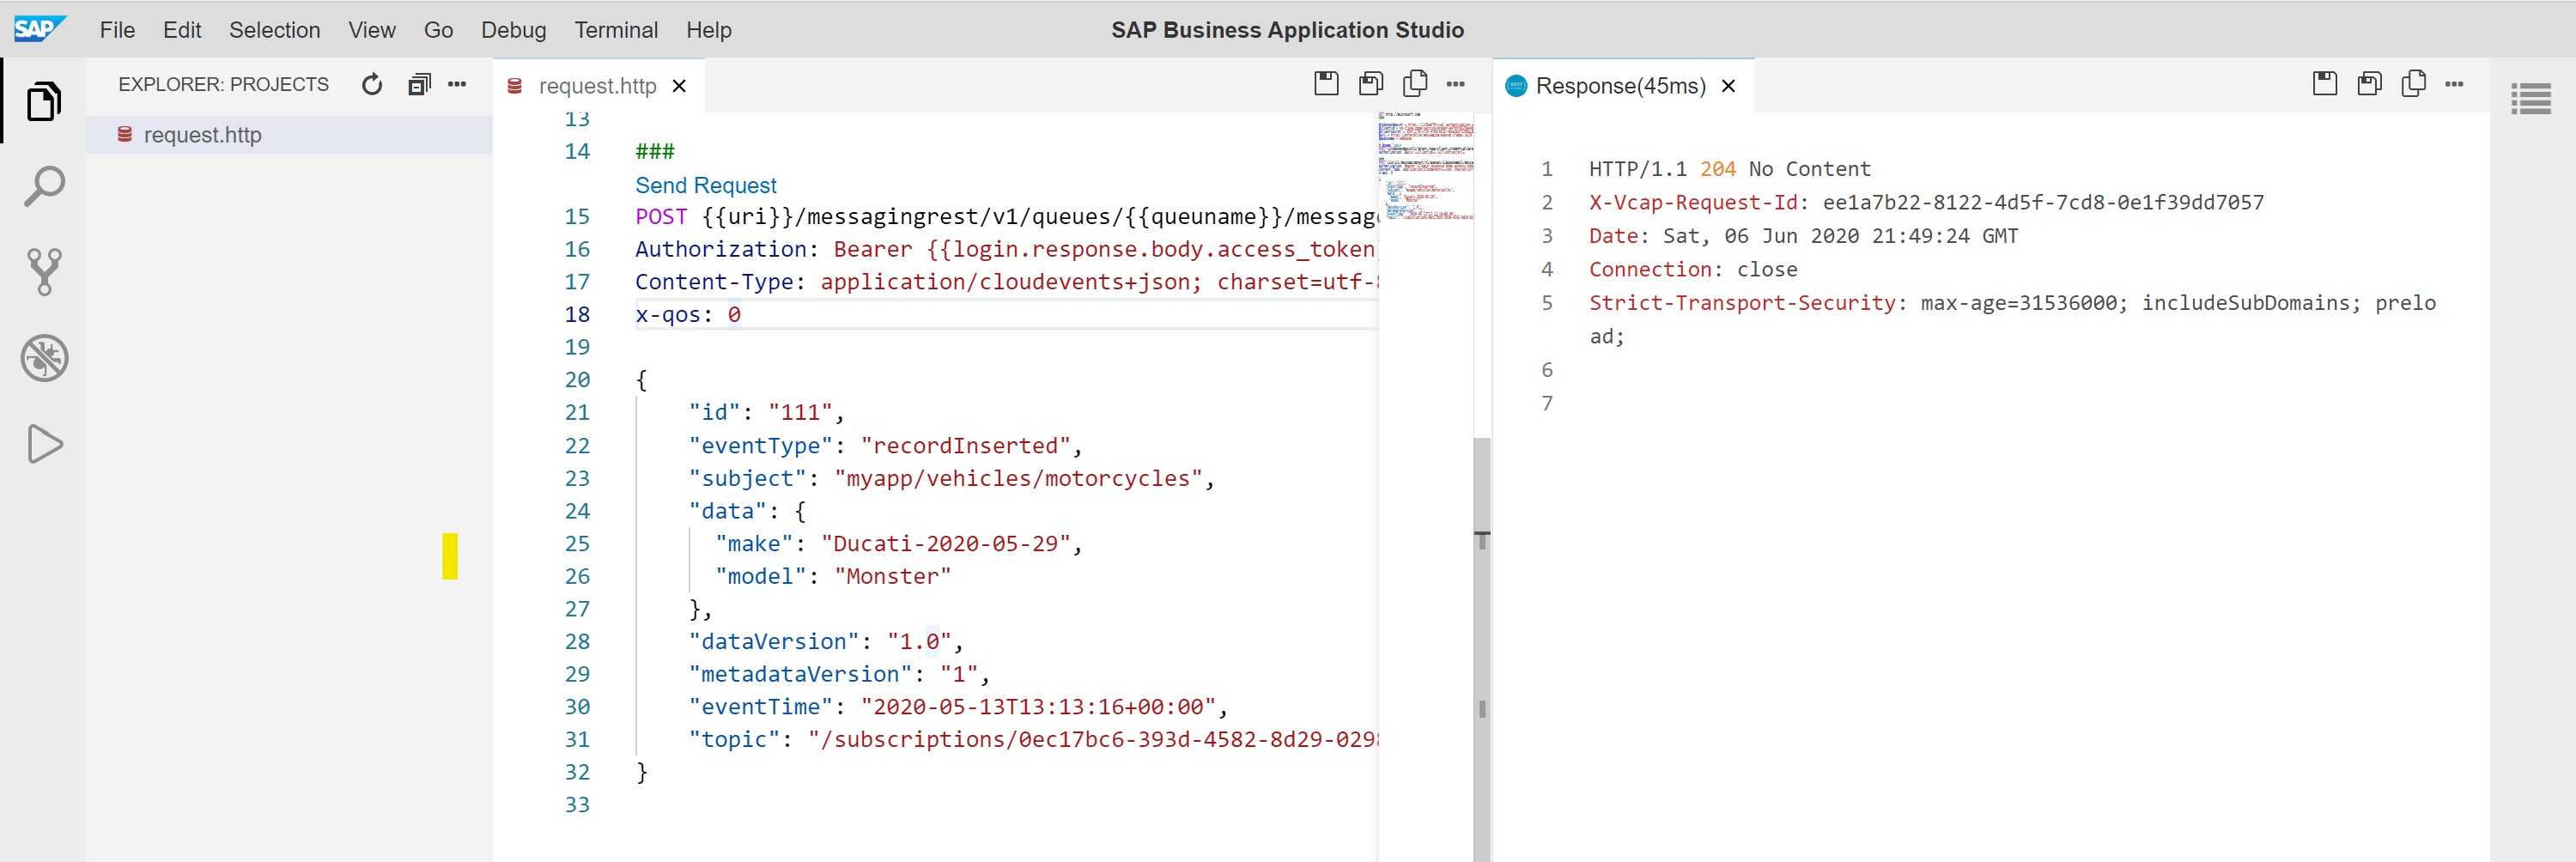Collapse all folders in Explorer
Image resolution: width=2576 pixels, height=862 pixels.
coord(419,85)
